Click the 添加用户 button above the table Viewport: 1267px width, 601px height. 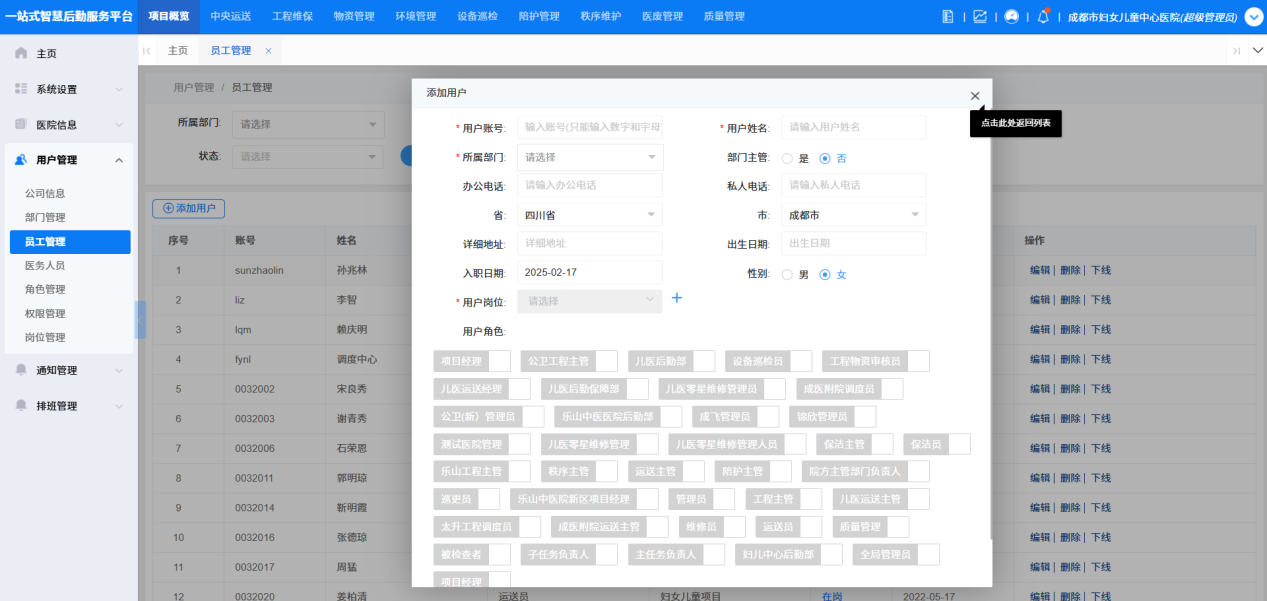(x=188, y=208)
